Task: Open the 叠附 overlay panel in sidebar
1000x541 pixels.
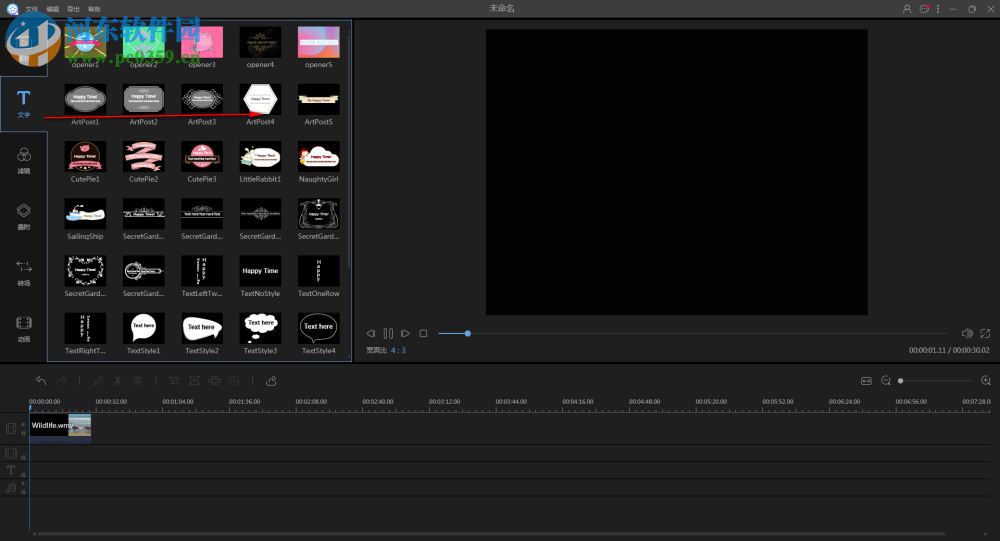Action: tap(23, 216)
